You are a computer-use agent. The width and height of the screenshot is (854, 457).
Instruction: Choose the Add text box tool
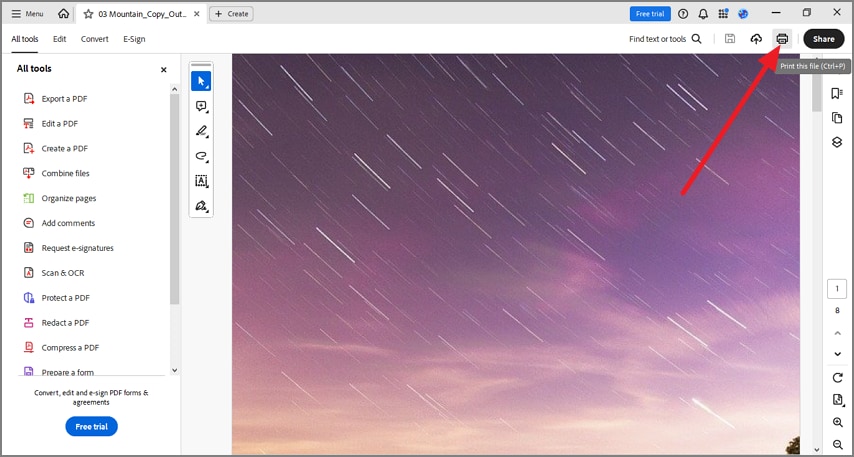click(x=201, y=181)
